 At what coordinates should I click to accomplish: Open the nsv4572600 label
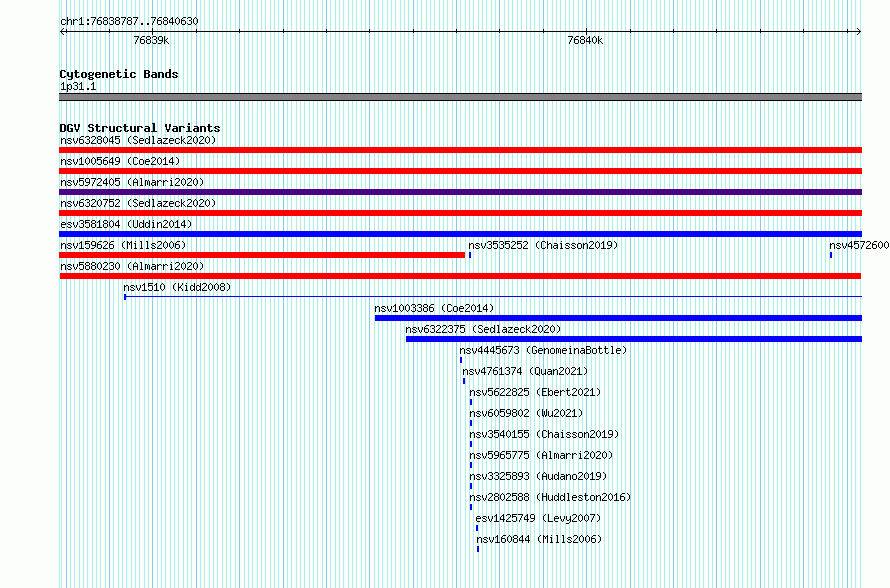859,245
